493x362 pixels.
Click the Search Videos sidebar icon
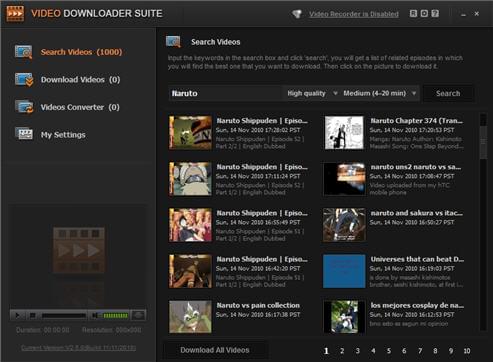point(24,52)
